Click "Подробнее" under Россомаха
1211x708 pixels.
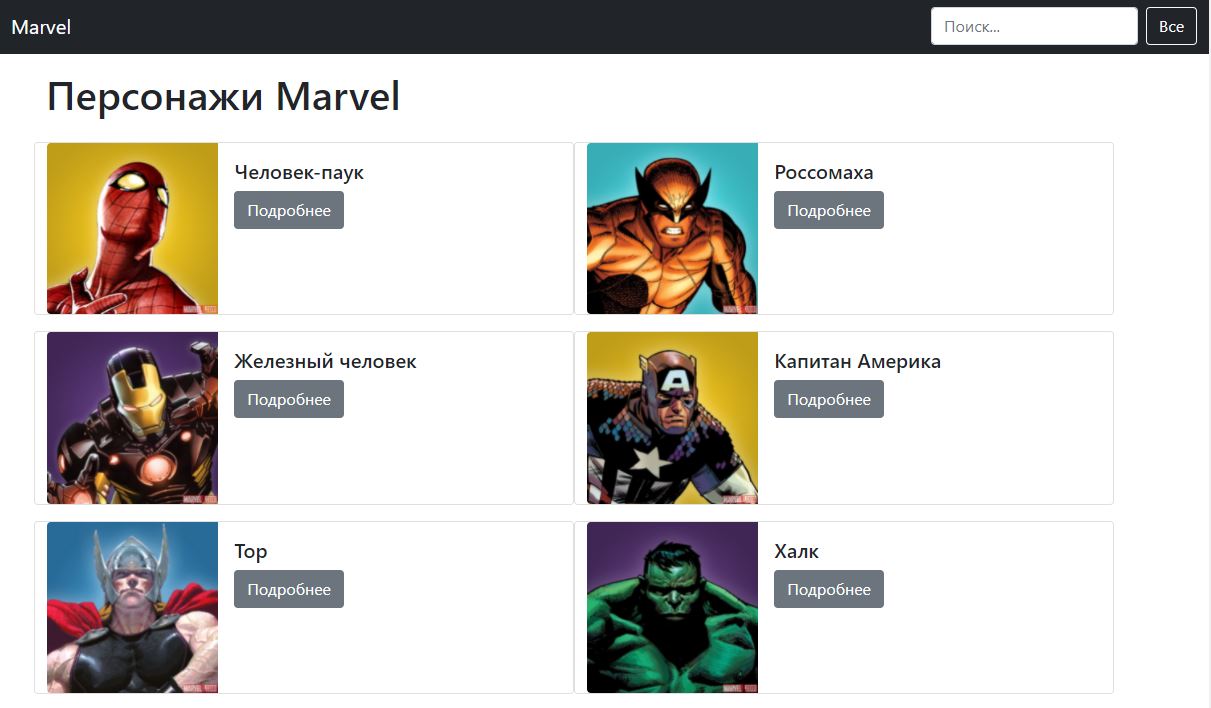pyautogui.click(x=828, y=210)
